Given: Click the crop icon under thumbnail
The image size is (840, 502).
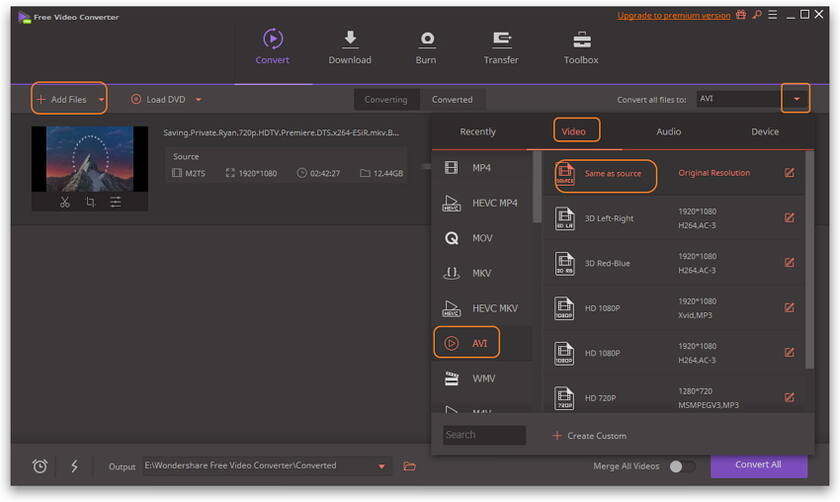Looking at the screenshot, I should click(x=91, y=202).
